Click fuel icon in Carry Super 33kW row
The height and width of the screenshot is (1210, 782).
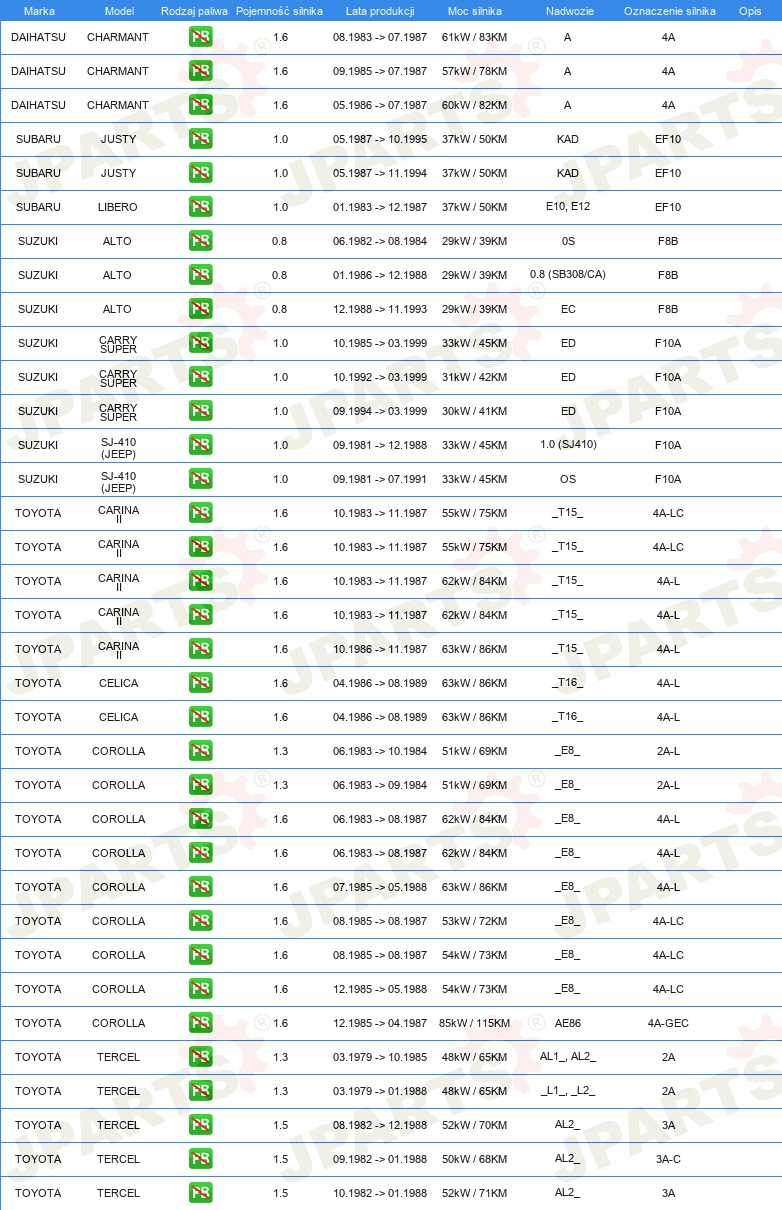tap(200, 343)
